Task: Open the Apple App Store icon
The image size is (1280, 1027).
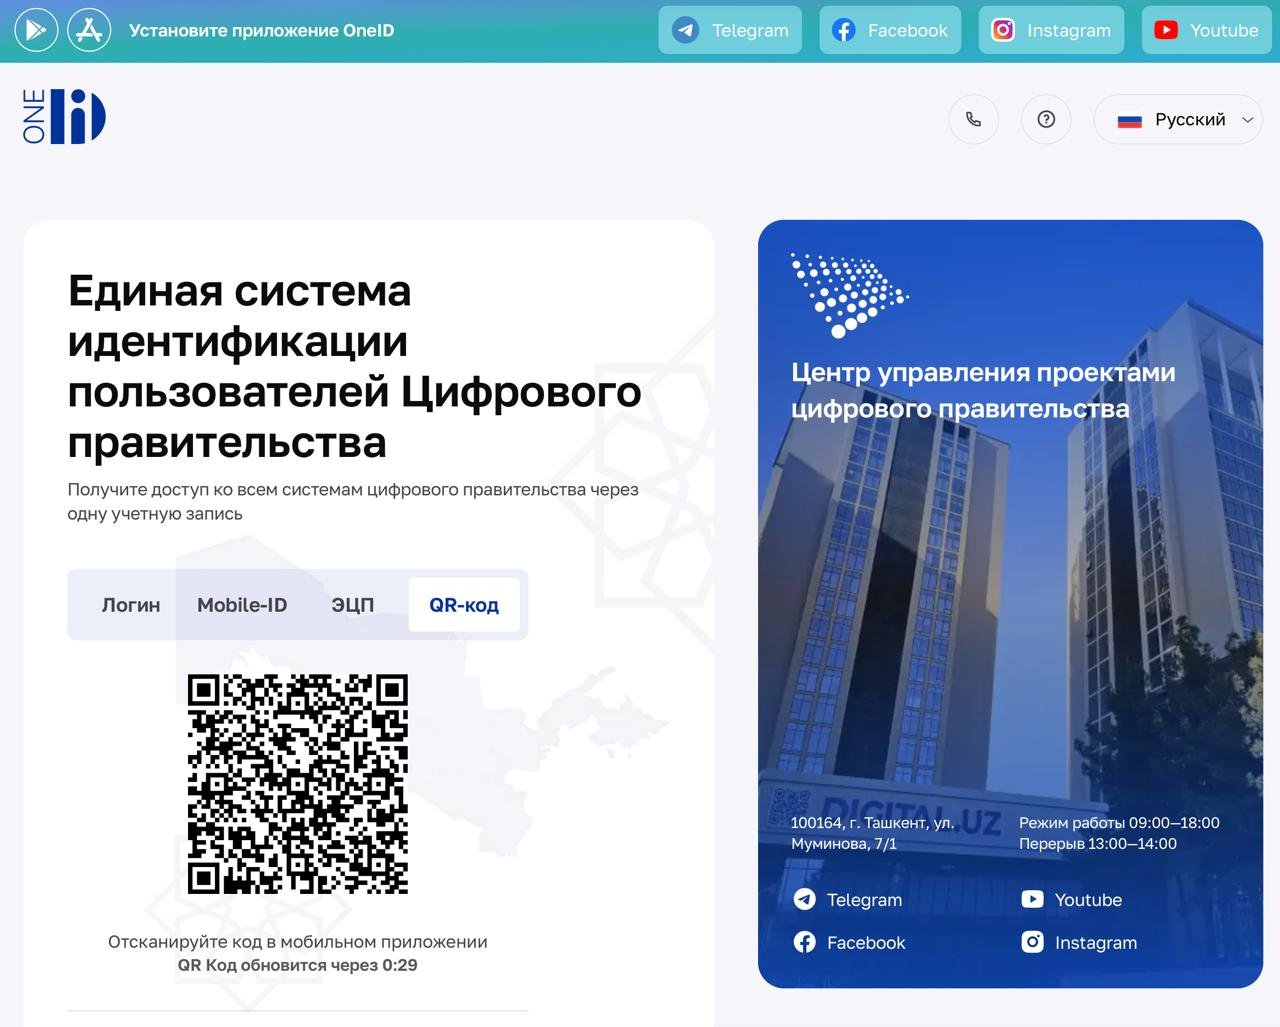Action: pyautogui.click(x=89, y=31)
